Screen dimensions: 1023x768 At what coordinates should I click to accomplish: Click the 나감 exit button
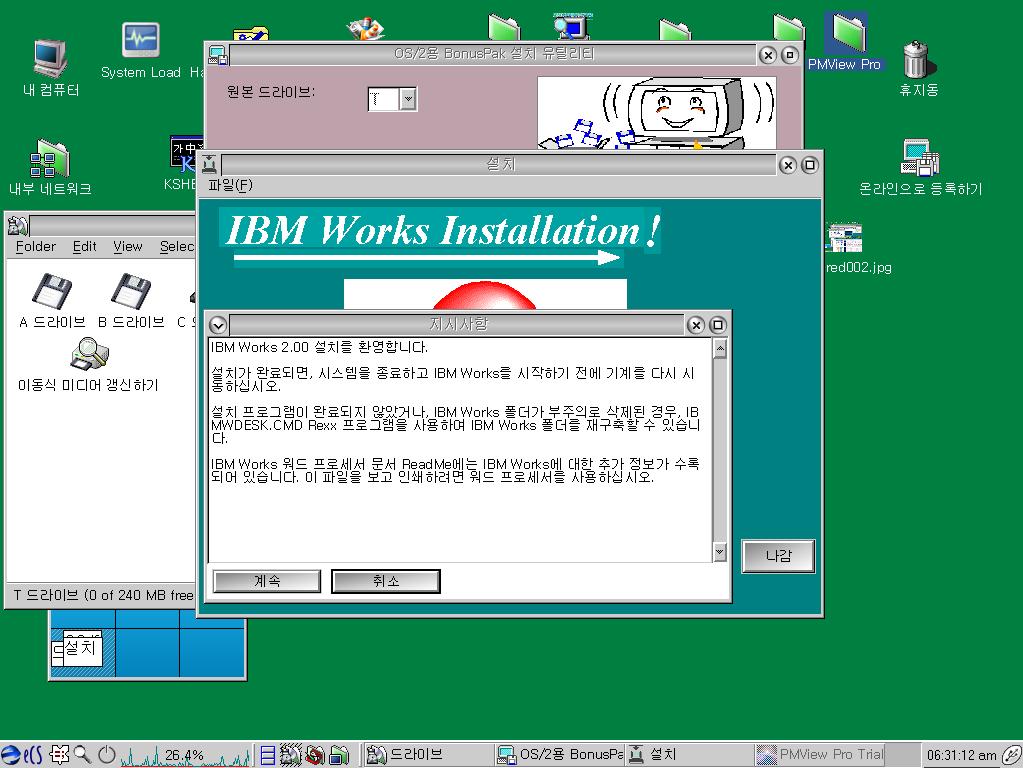coord(778,556)
